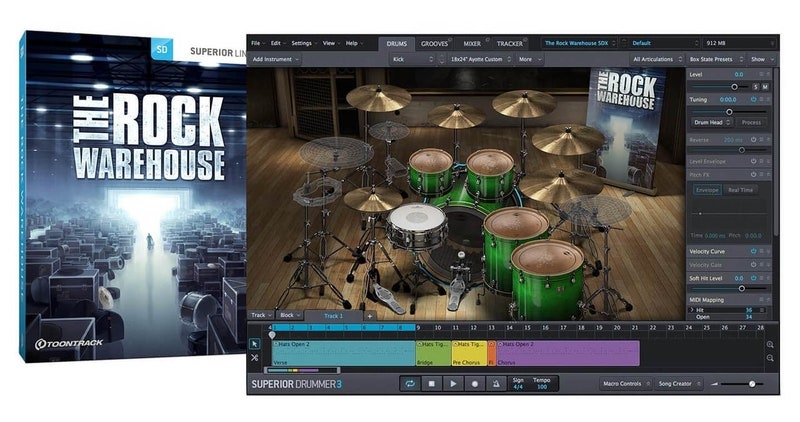This screenshot has width=800, height=422.
Task: Enable the metronome icon
Action: pyautogui.click(x=497, y=383)
